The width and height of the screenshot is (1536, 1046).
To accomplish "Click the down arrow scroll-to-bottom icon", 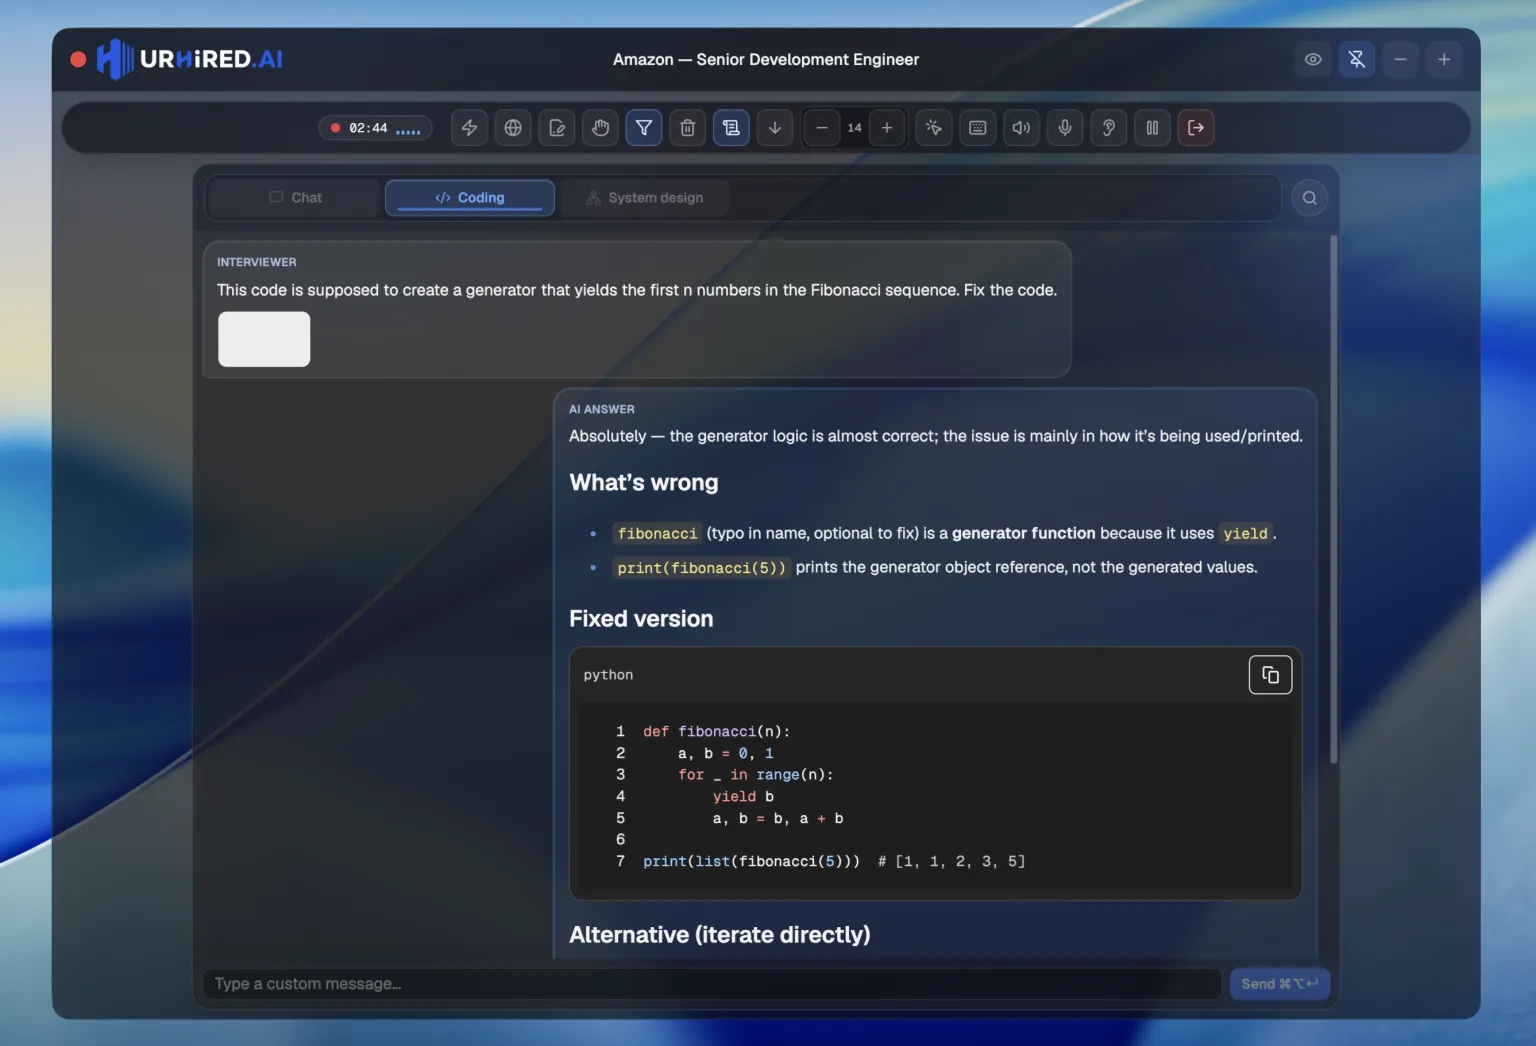I will [775, 128].
